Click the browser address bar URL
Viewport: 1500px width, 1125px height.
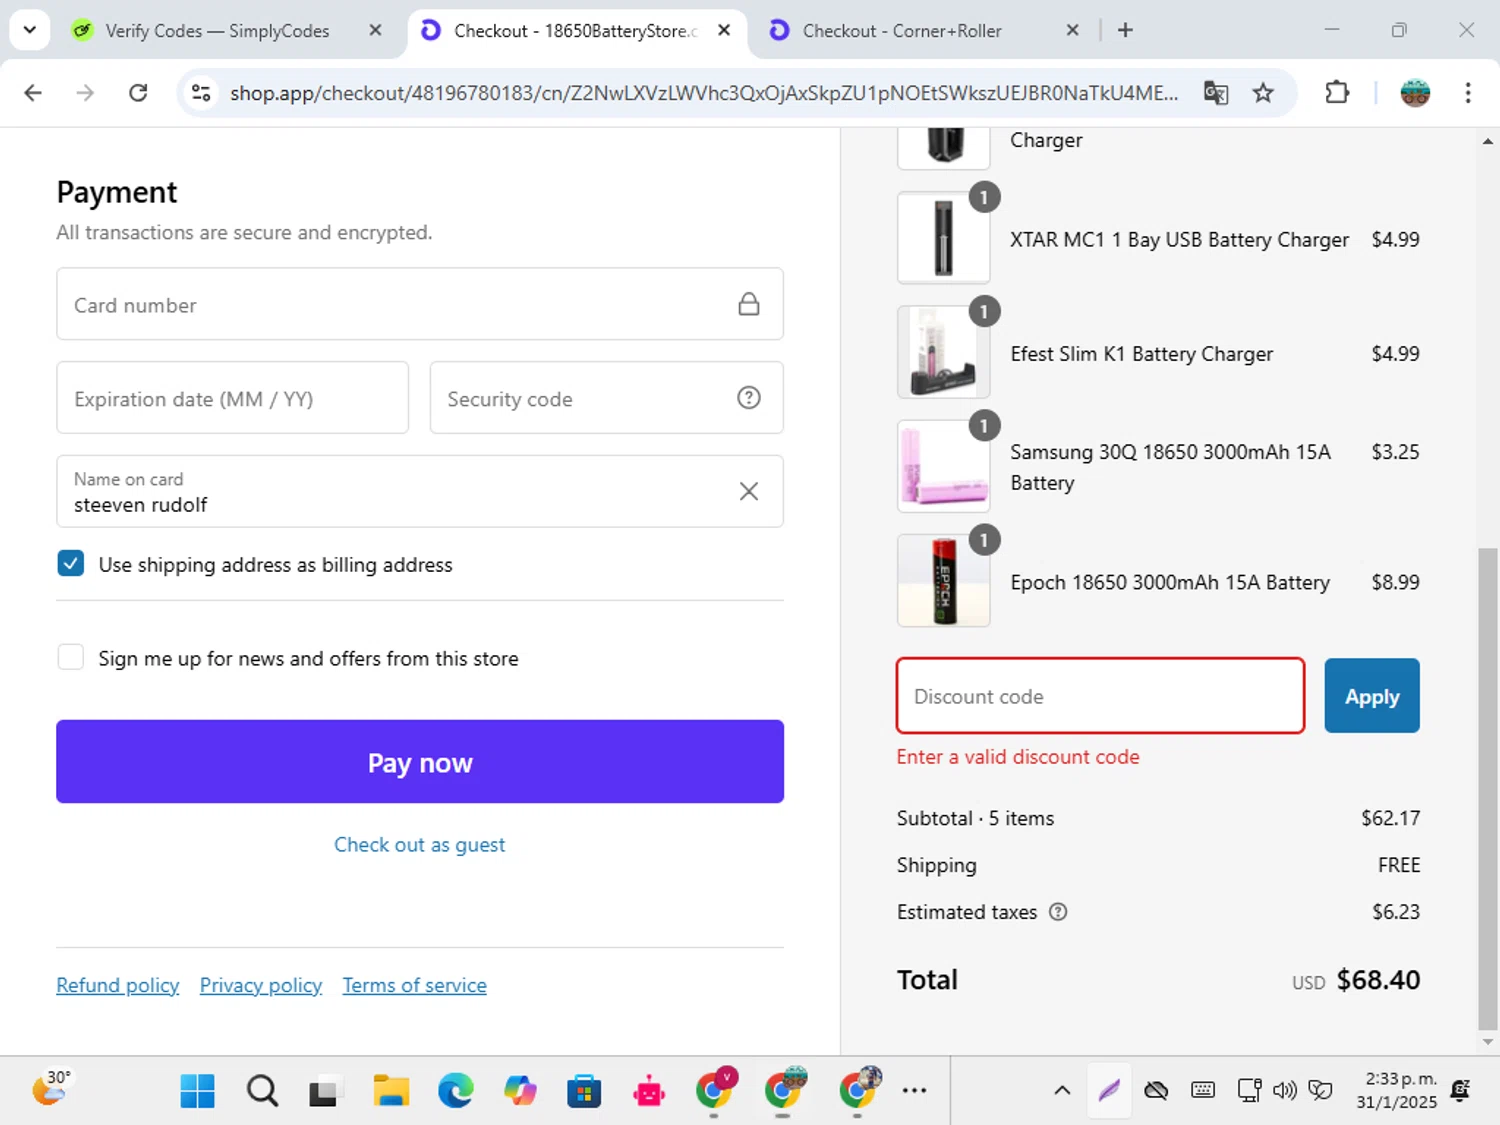pyautogui.click(x=704, y=93)
